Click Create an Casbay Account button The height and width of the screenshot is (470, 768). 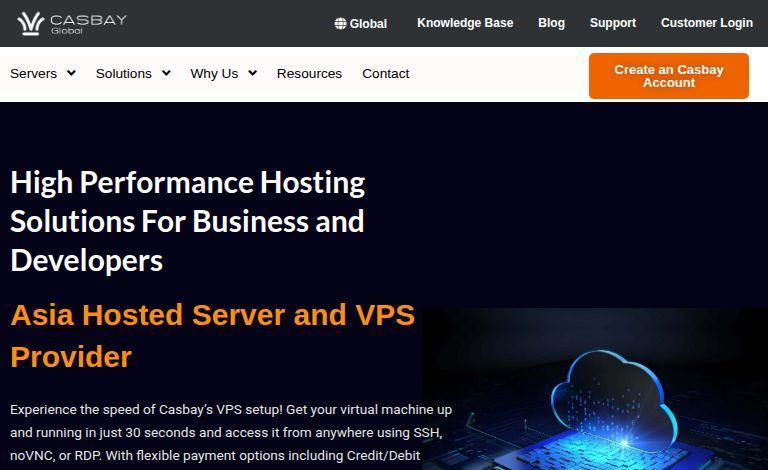pos(669,76)
